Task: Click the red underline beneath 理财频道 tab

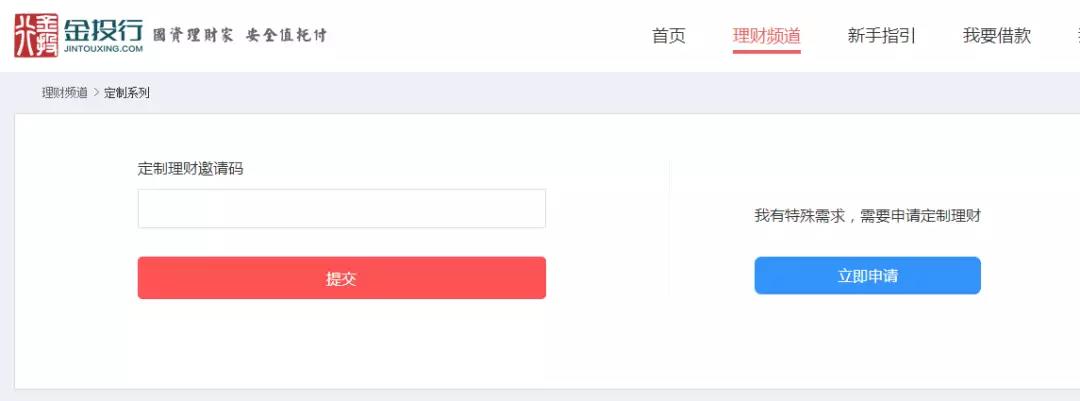Action: click(766, 51)
